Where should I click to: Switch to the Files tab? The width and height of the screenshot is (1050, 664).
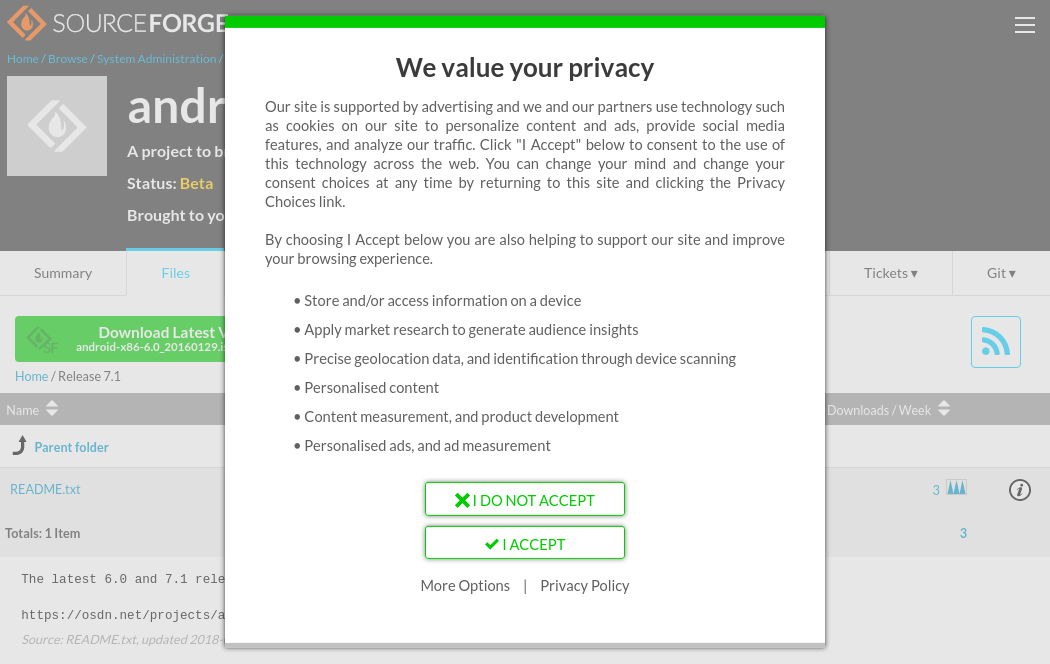click(175, 273)
